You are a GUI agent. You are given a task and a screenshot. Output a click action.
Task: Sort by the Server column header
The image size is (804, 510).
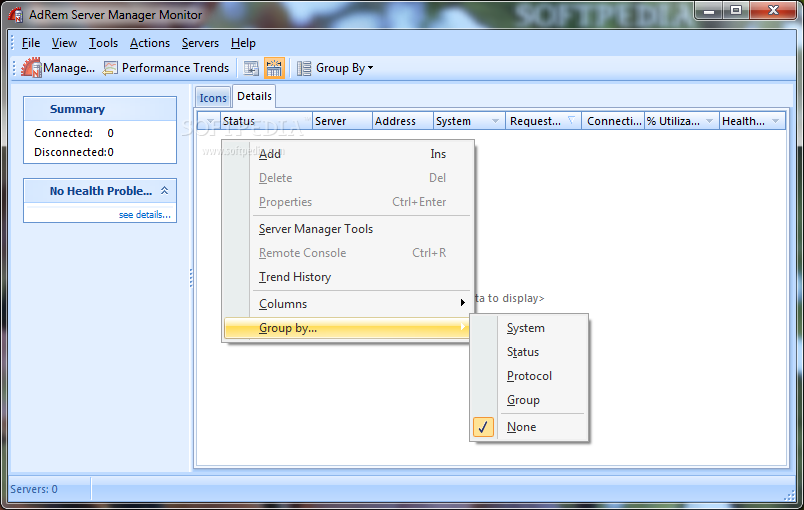342,121
